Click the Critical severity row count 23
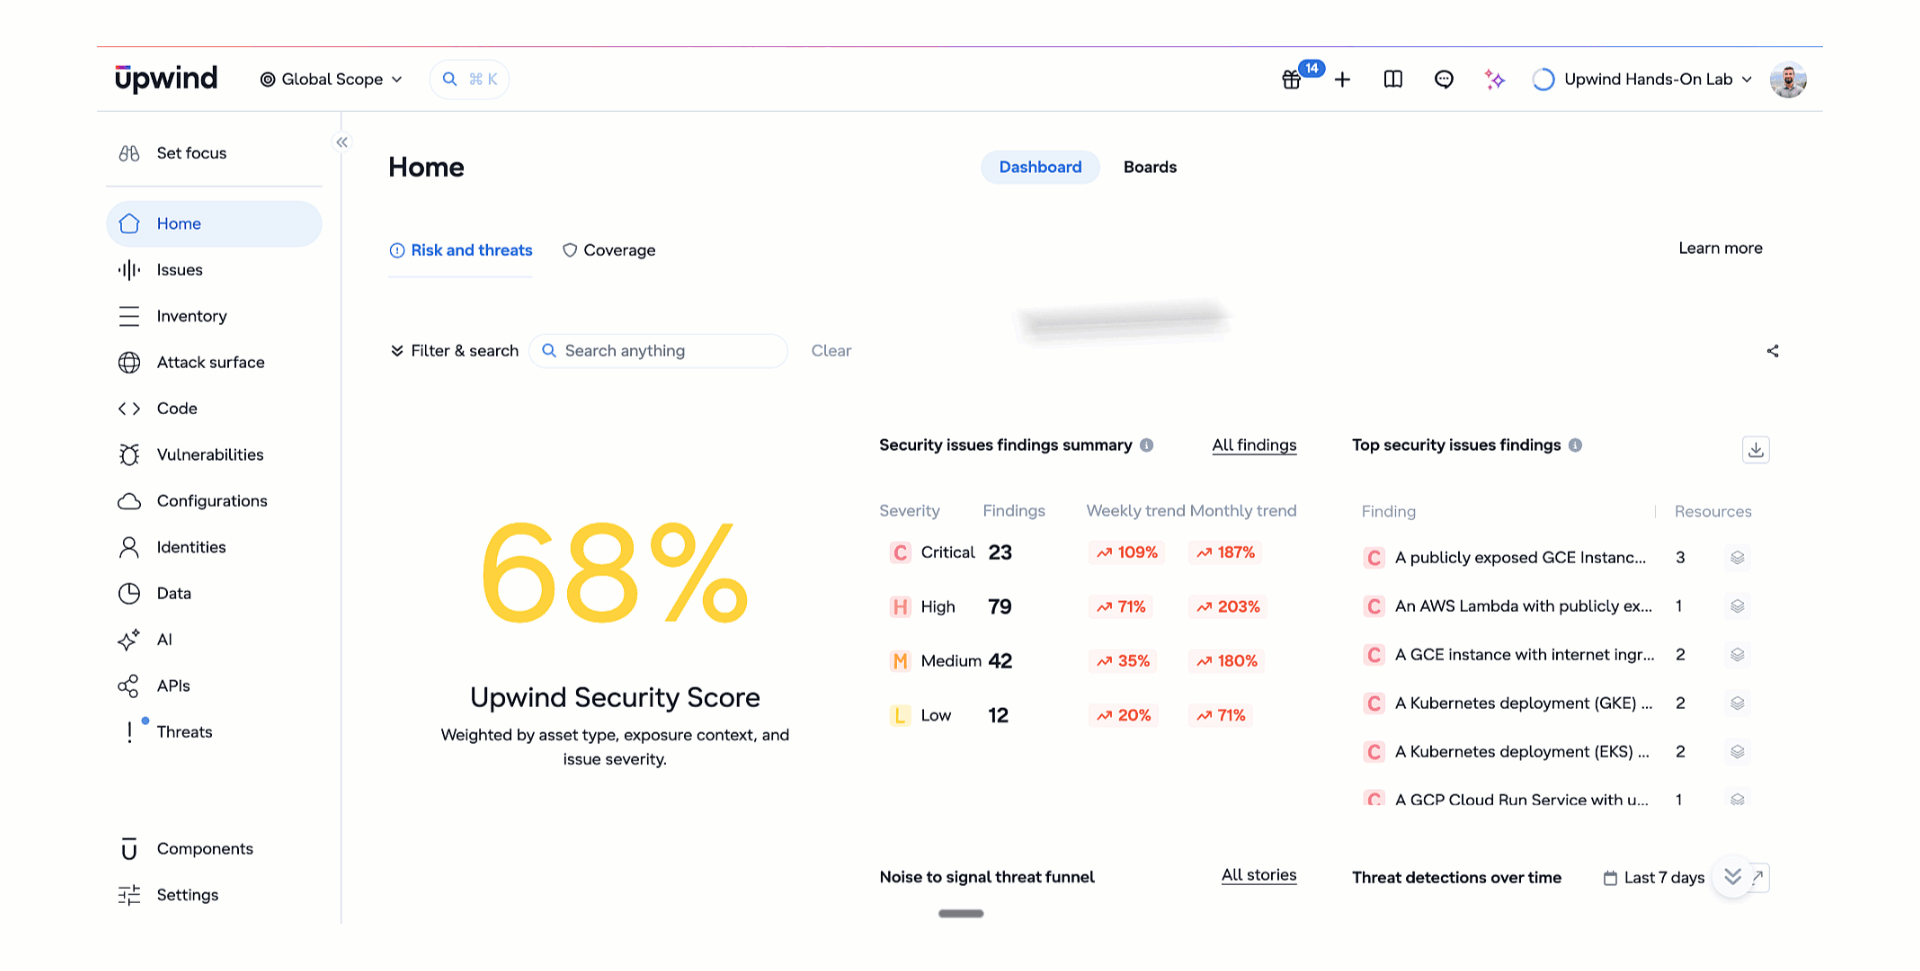The width and height of the screenshot is (1920, 971). [x=1000, y=553]
